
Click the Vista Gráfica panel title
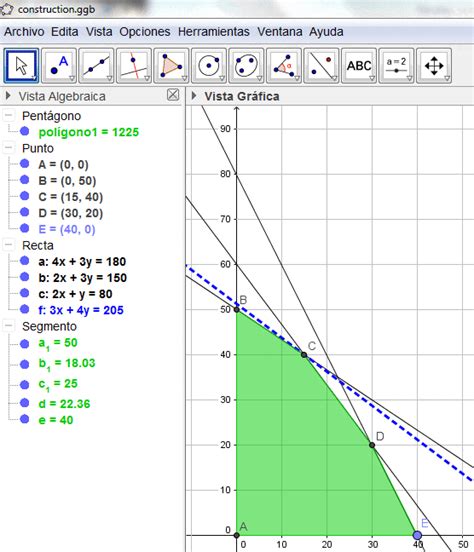[242, 96]
